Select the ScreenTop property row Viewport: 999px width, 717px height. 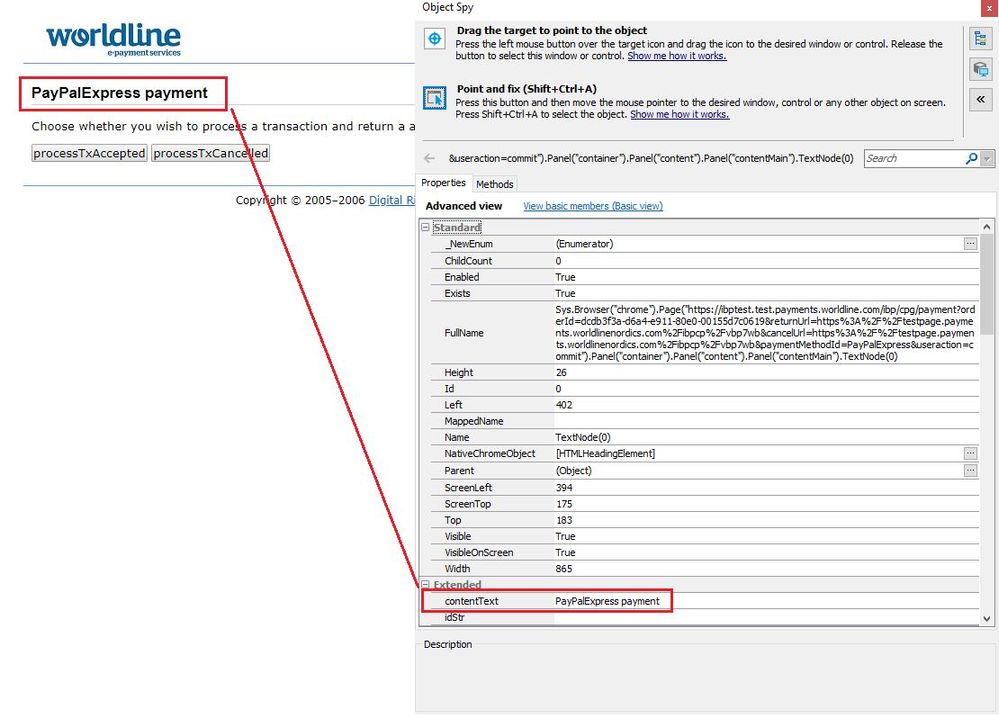[x=704, y=503]
